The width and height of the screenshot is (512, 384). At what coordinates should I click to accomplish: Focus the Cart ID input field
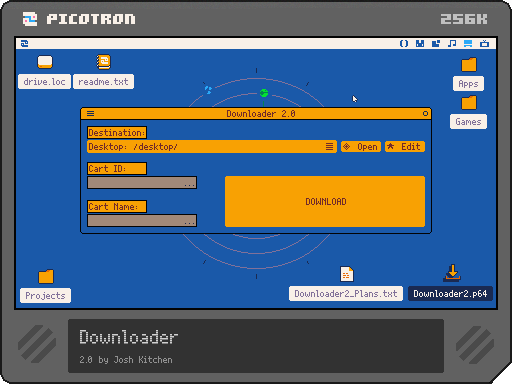click(x=142, y=183)
